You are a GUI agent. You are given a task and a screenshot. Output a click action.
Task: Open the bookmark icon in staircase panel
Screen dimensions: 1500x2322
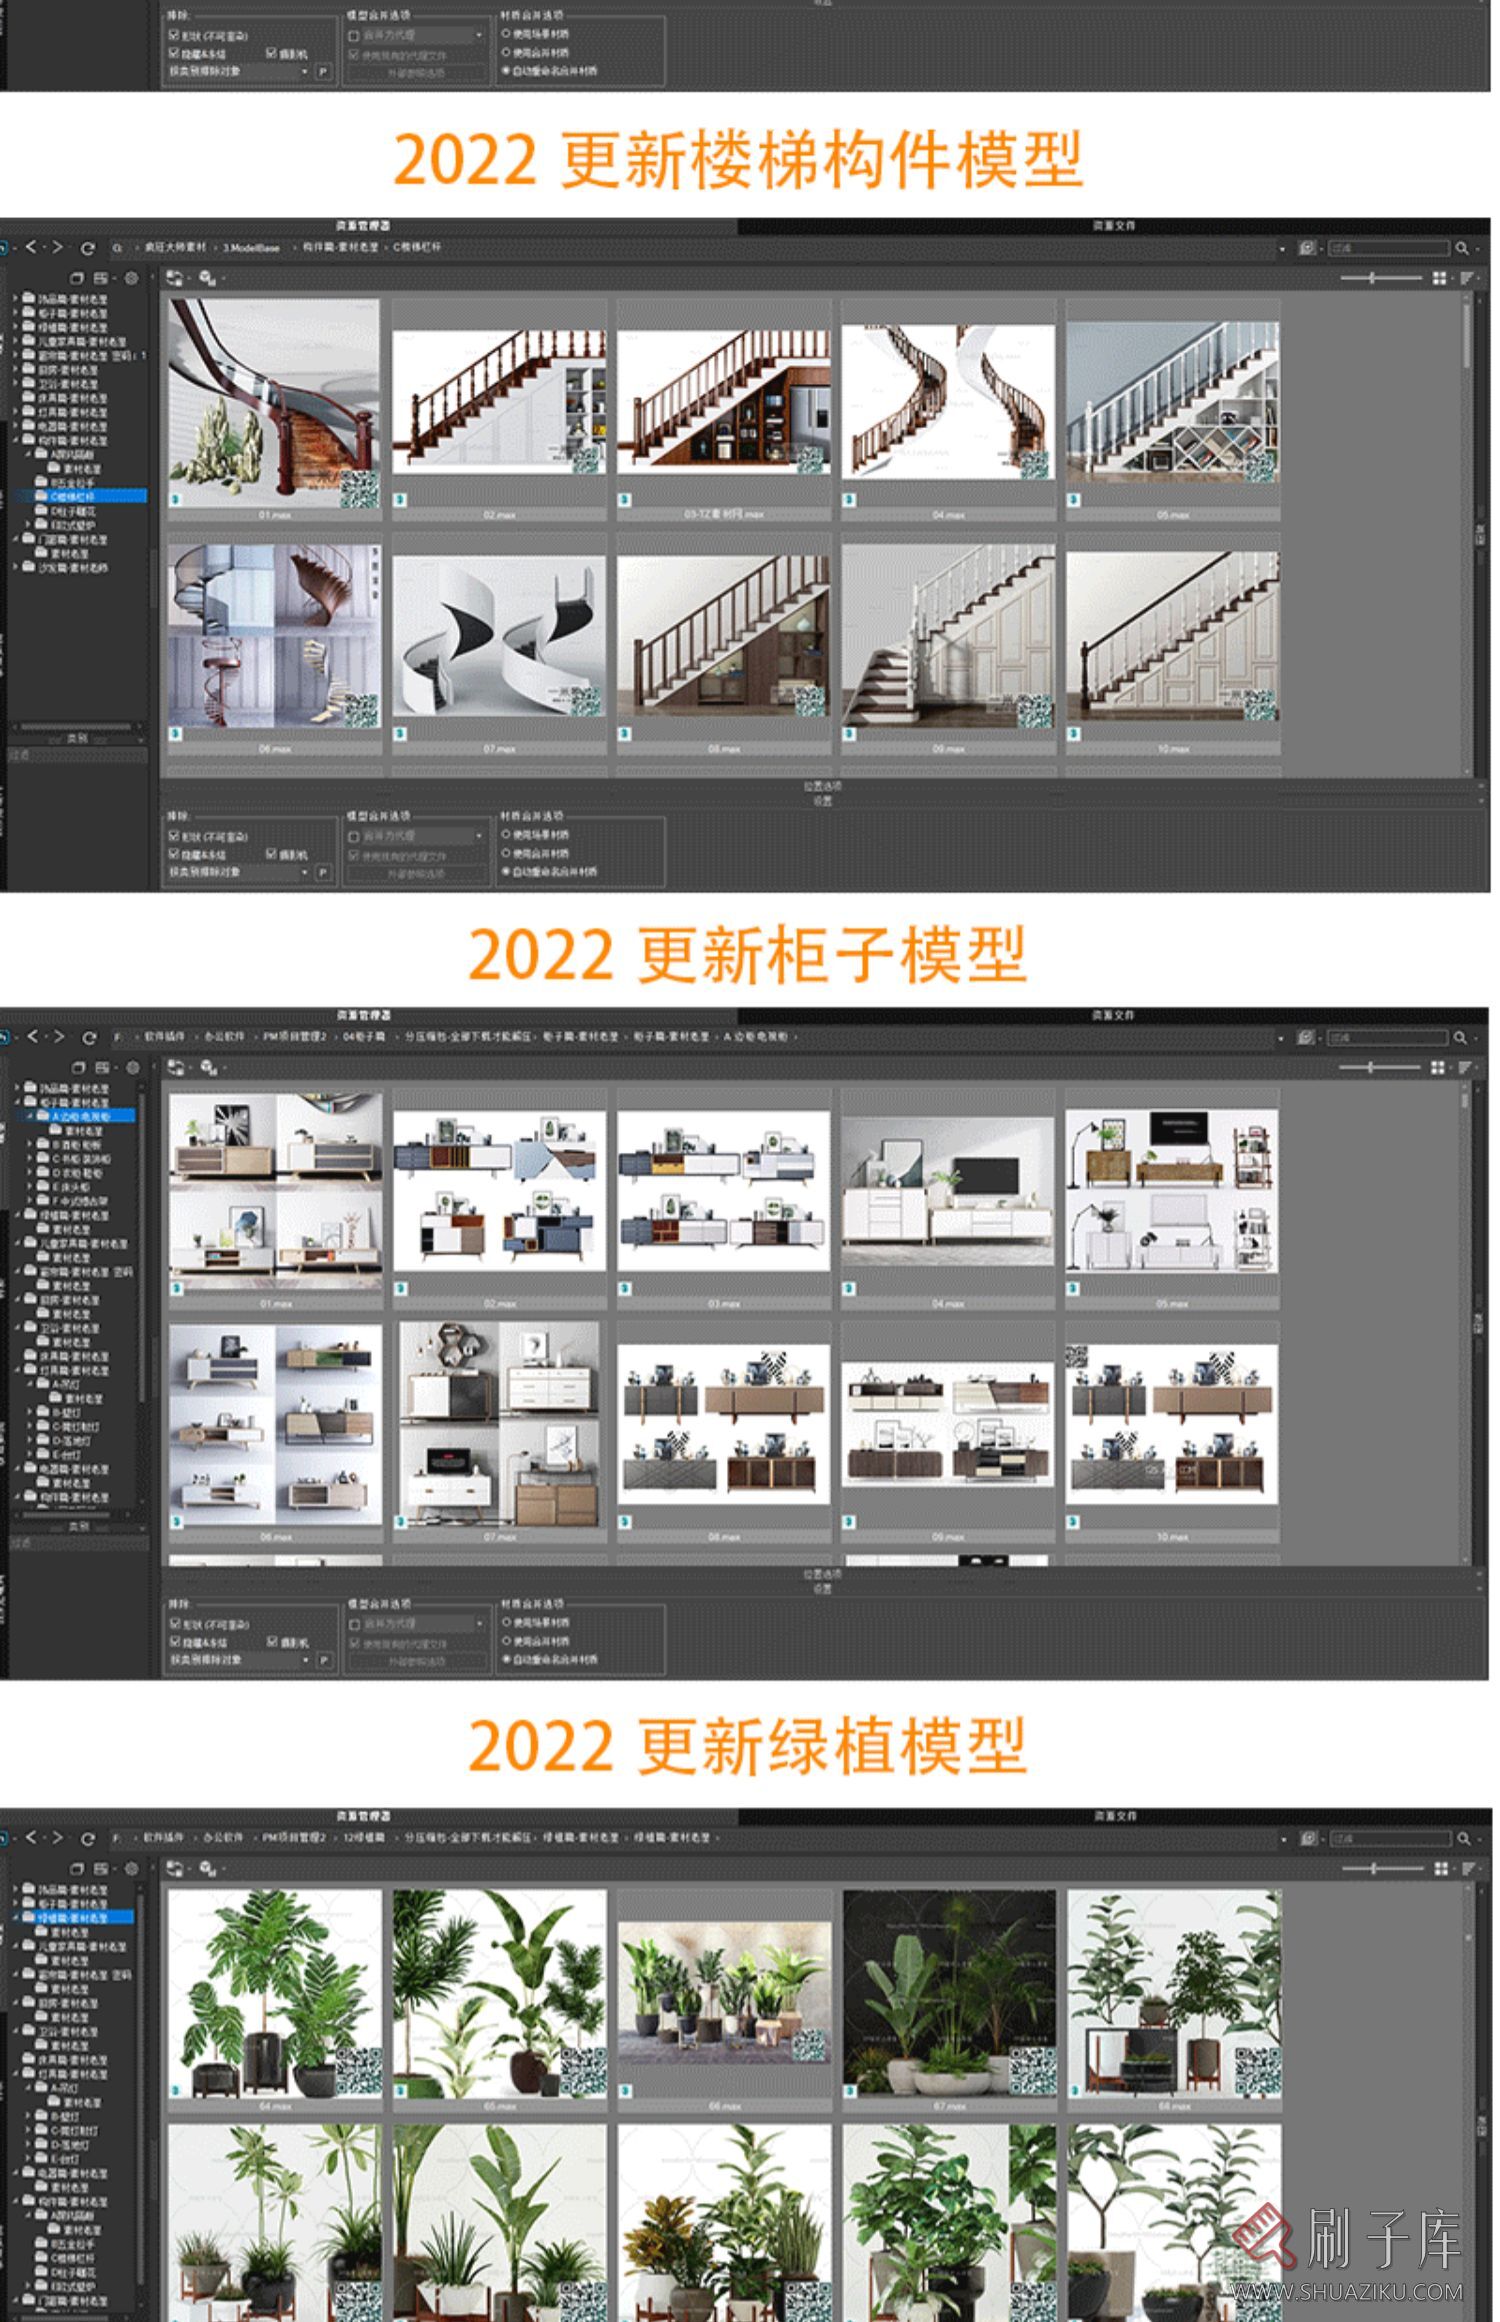pyautogui.click(x=1306, y=248)
